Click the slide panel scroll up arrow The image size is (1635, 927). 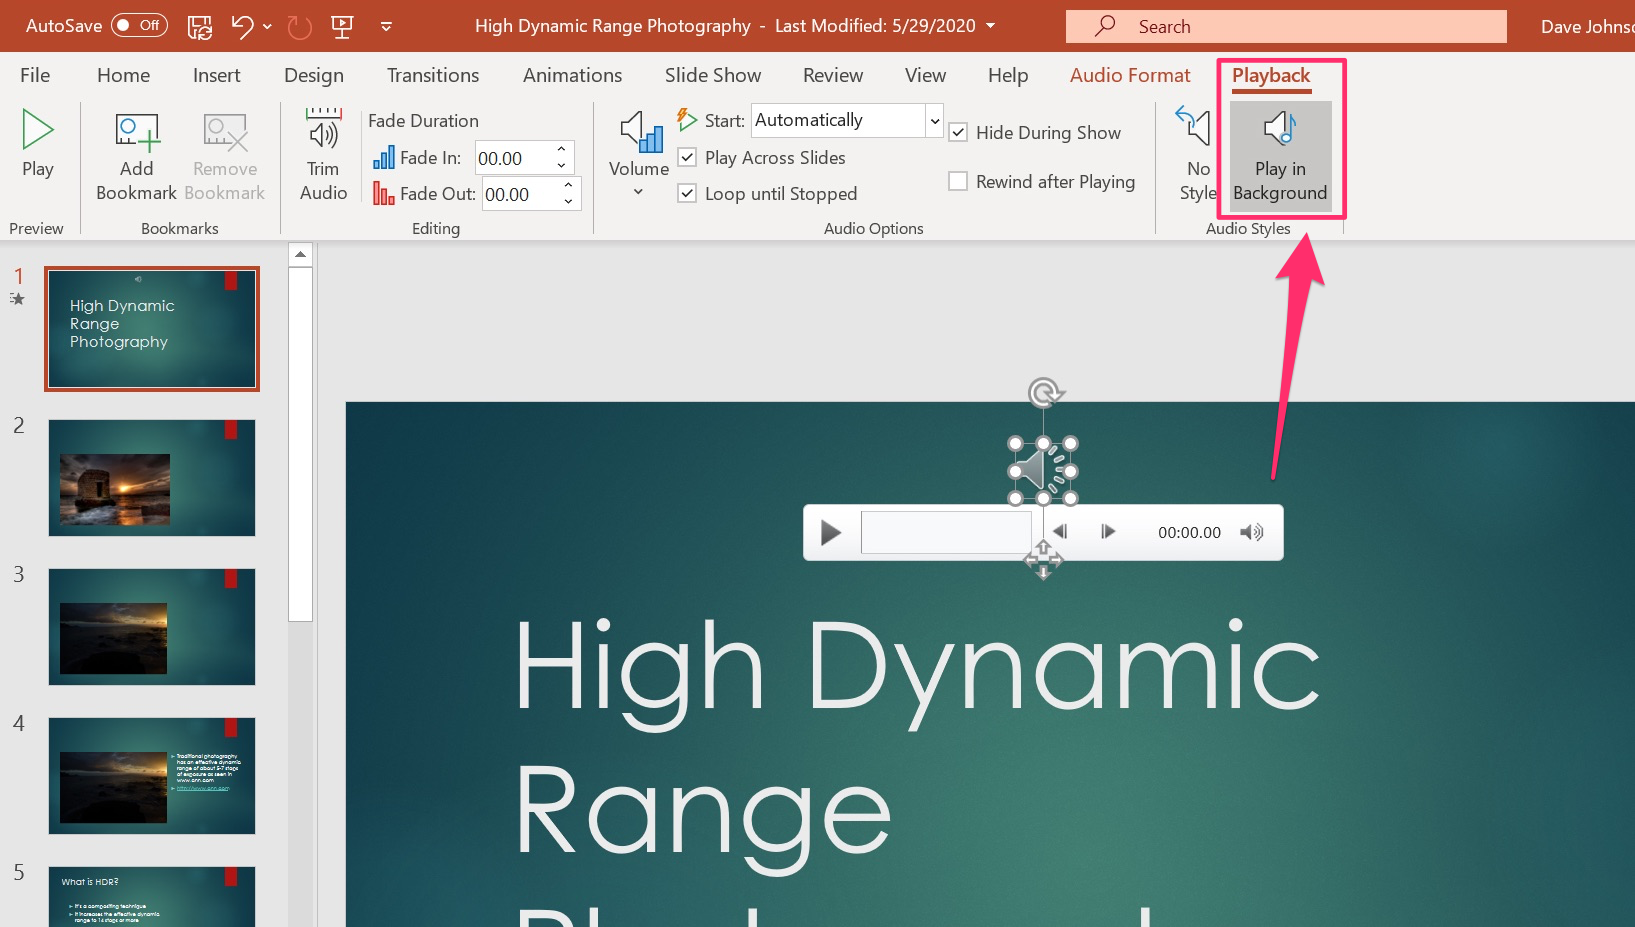click(x=300, y=254)
